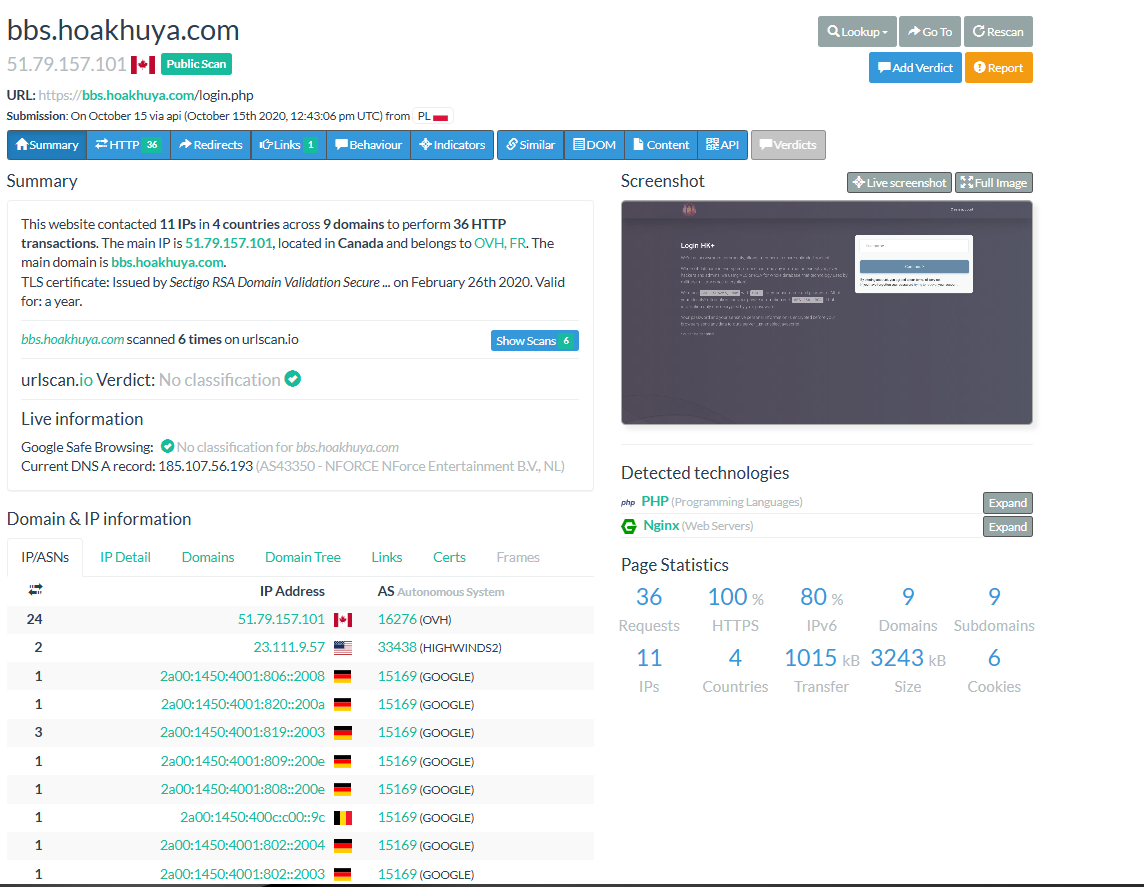Image resolution: width=1144 pixels, height=887 pixels.
Task: Click the PHP technology icon
Action: pos(628,502)
